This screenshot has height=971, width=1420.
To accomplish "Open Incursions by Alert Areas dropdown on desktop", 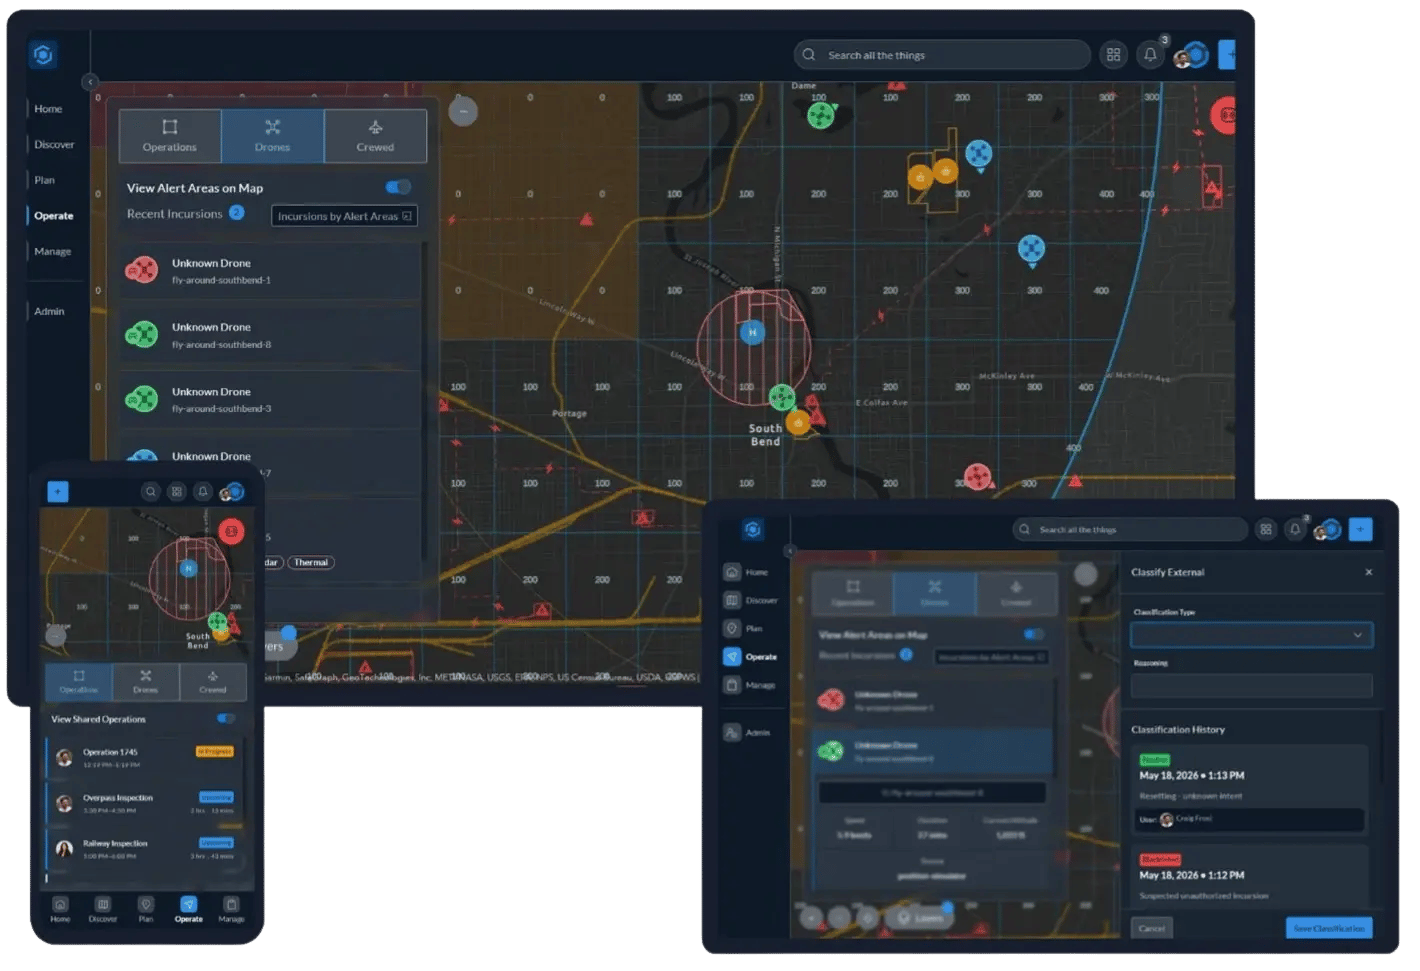I will coord(344,216).
